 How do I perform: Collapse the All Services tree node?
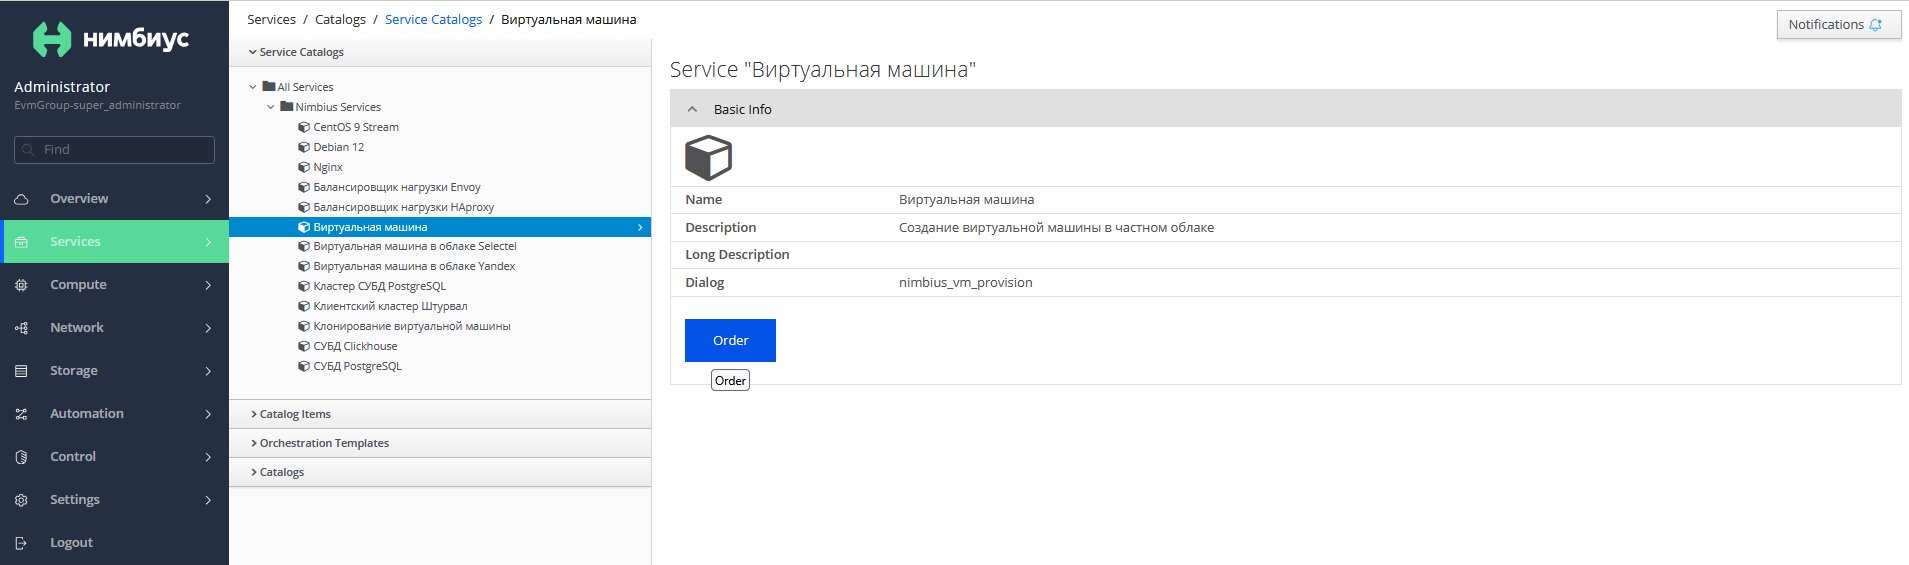(x=253, y=87)
